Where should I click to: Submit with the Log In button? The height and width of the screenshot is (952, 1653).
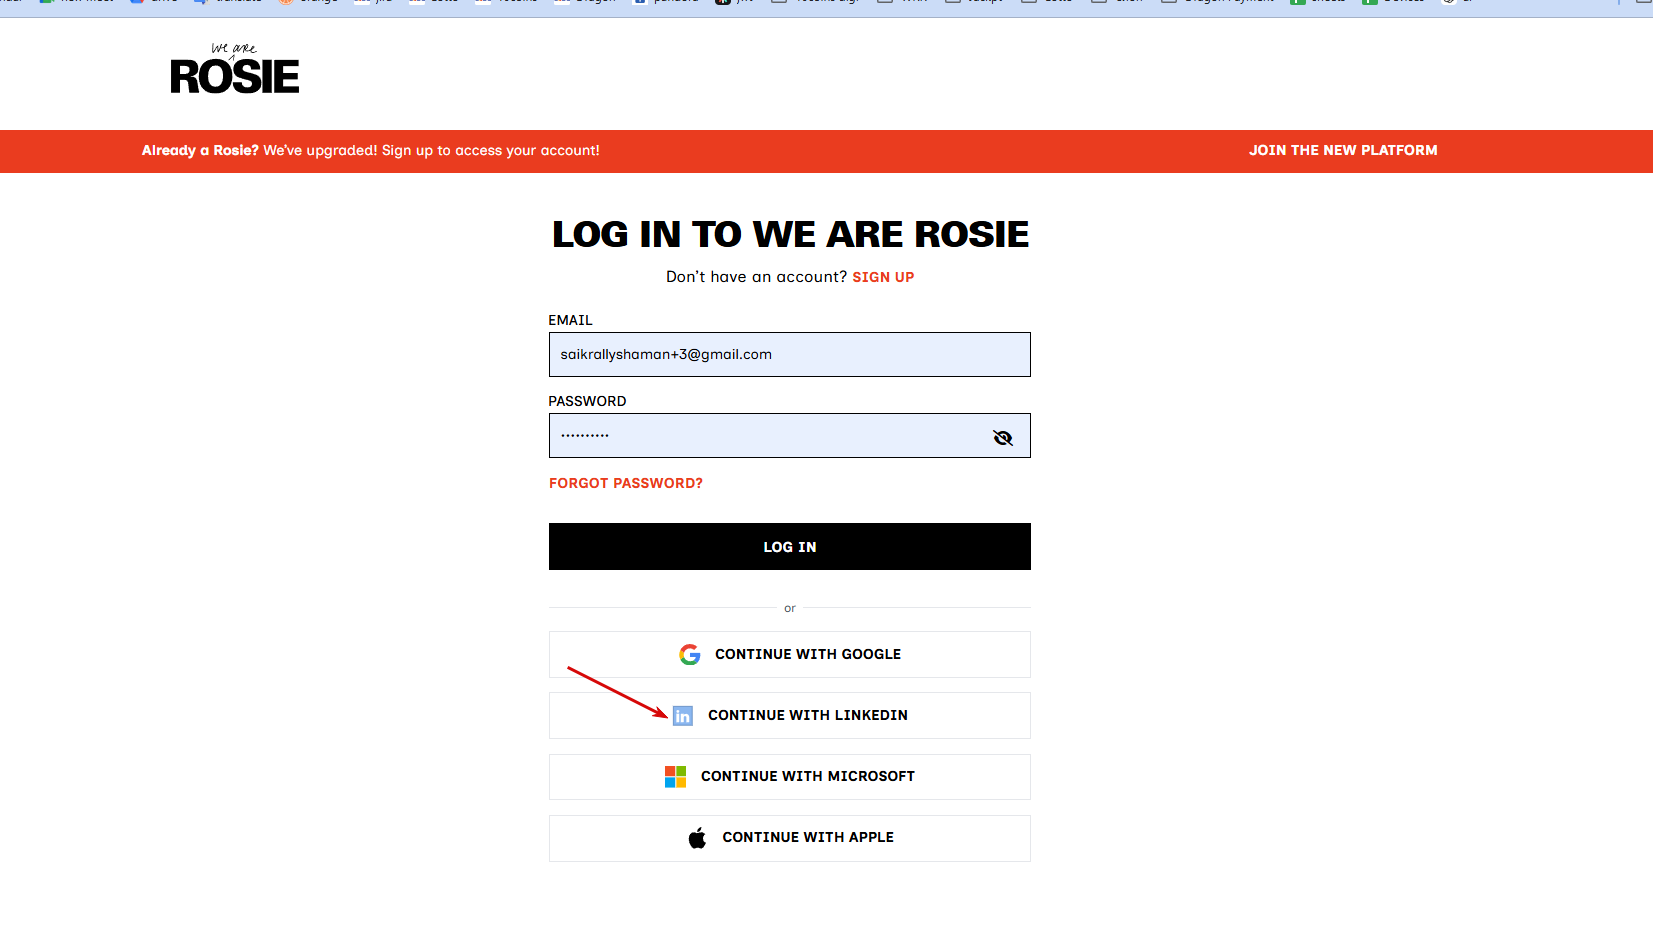coord(790,547)
